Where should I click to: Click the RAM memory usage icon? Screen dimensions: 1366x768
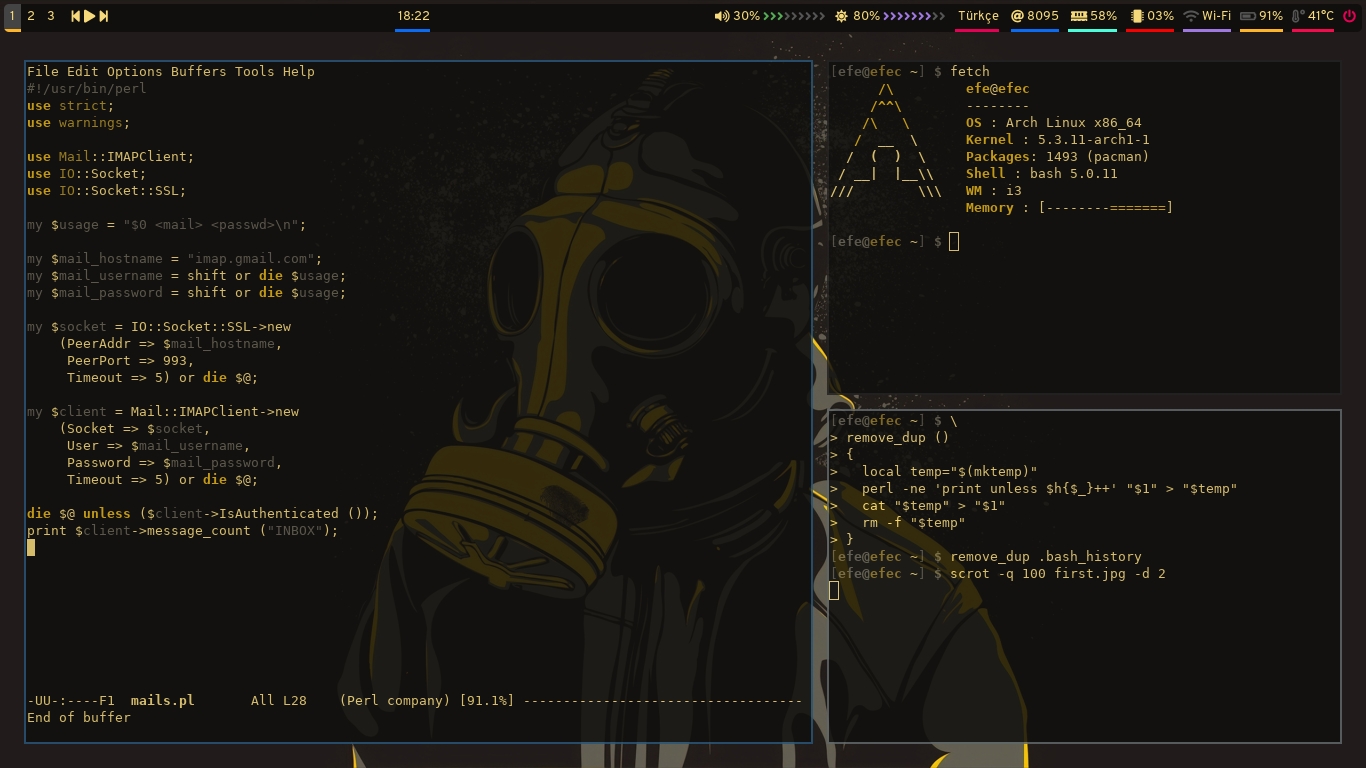click(1079, 16)
